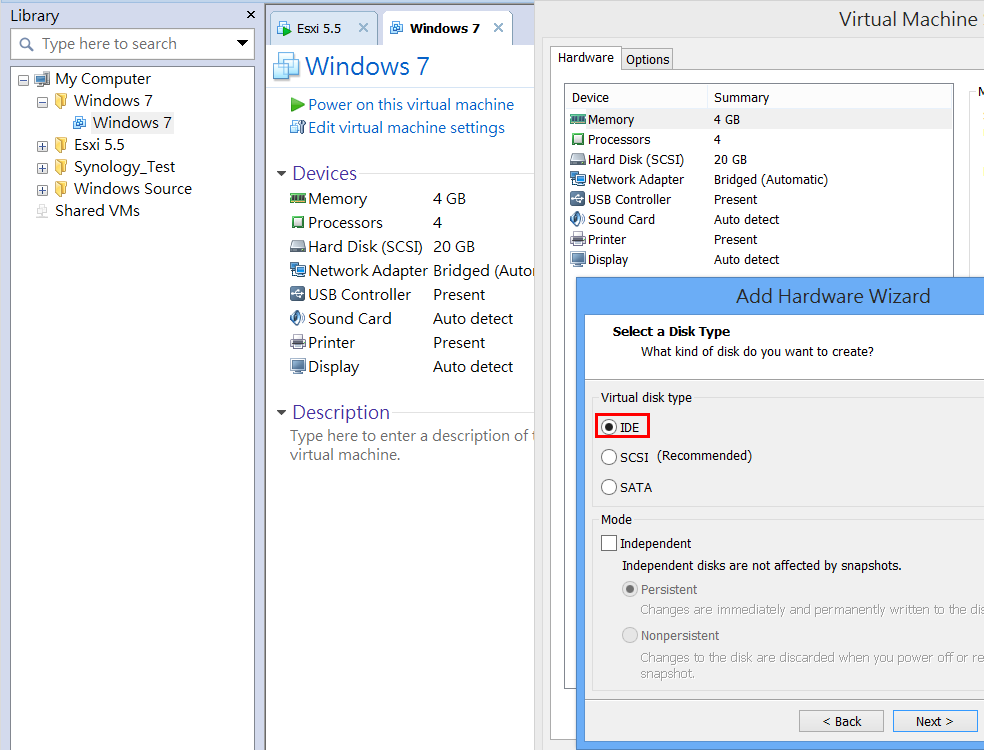This screenshot has width=984, height=750.
Task: Click the USB Controller icon in Devices list
Action: tap(297, 294)
